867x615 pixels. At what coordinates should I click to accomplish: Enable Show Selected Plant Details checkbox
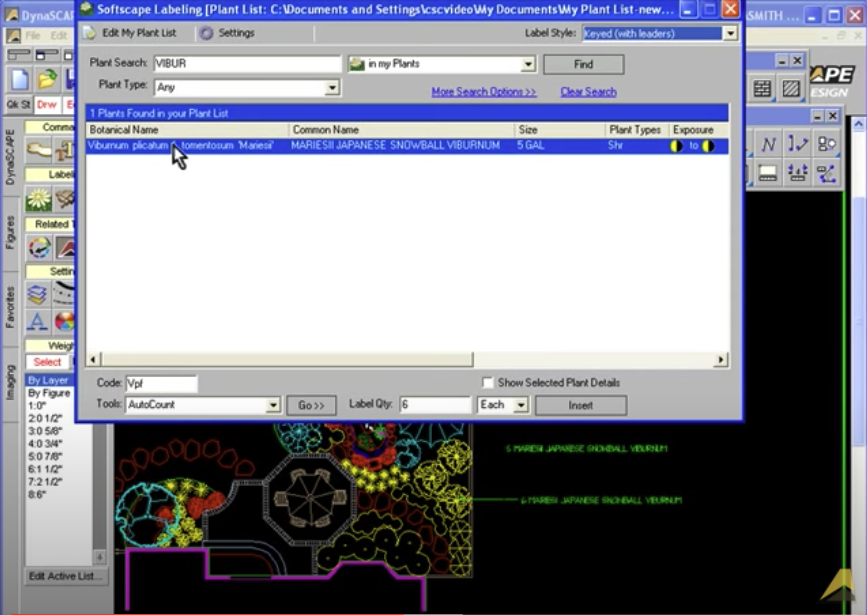tap(487, 383)
